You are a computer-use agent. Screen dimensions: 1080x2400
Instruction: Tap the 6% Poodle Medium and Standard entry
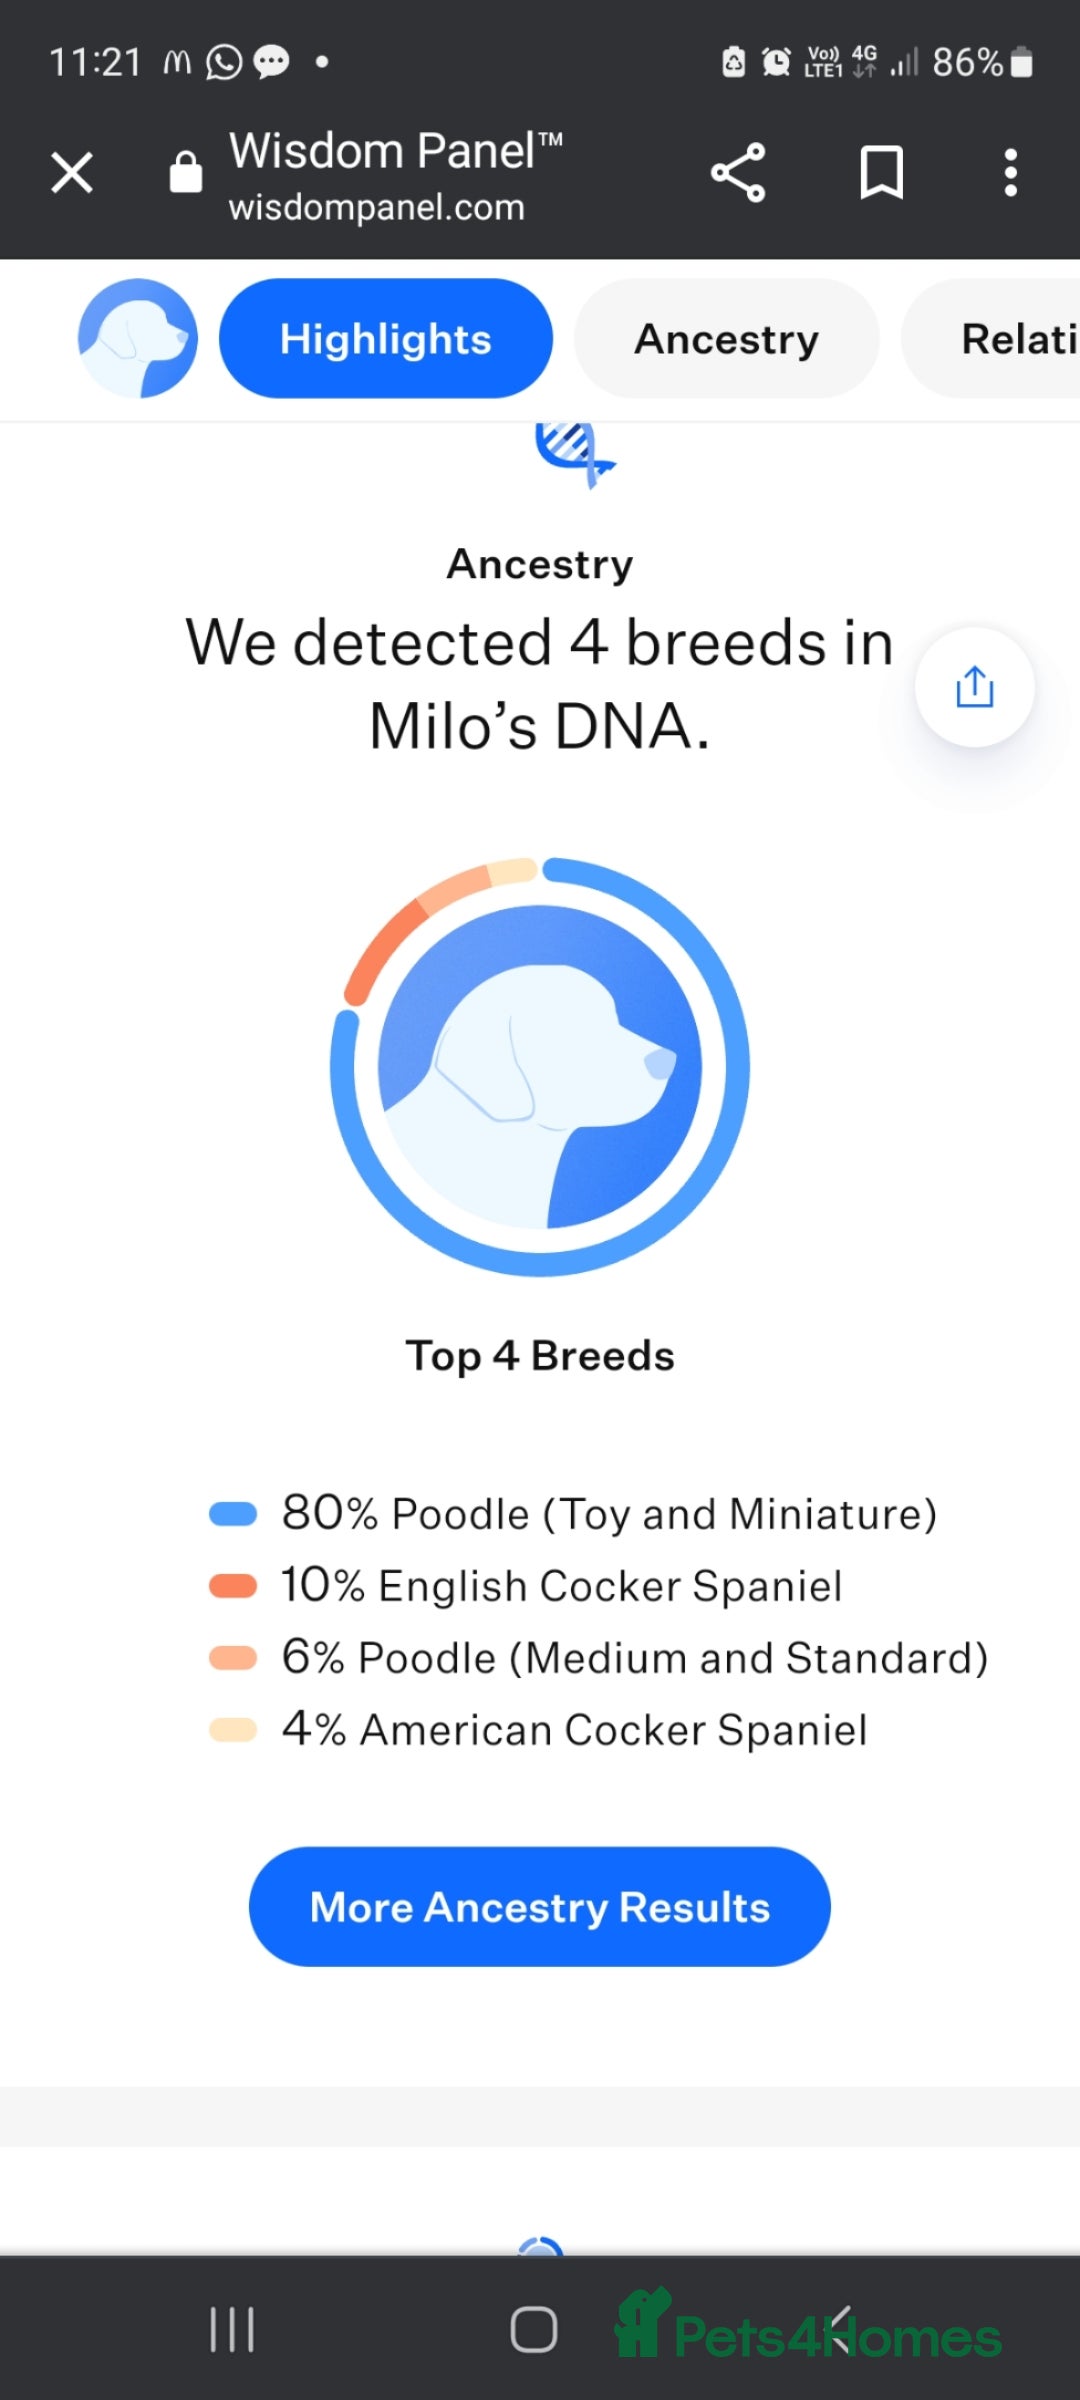pos(598,1658)
